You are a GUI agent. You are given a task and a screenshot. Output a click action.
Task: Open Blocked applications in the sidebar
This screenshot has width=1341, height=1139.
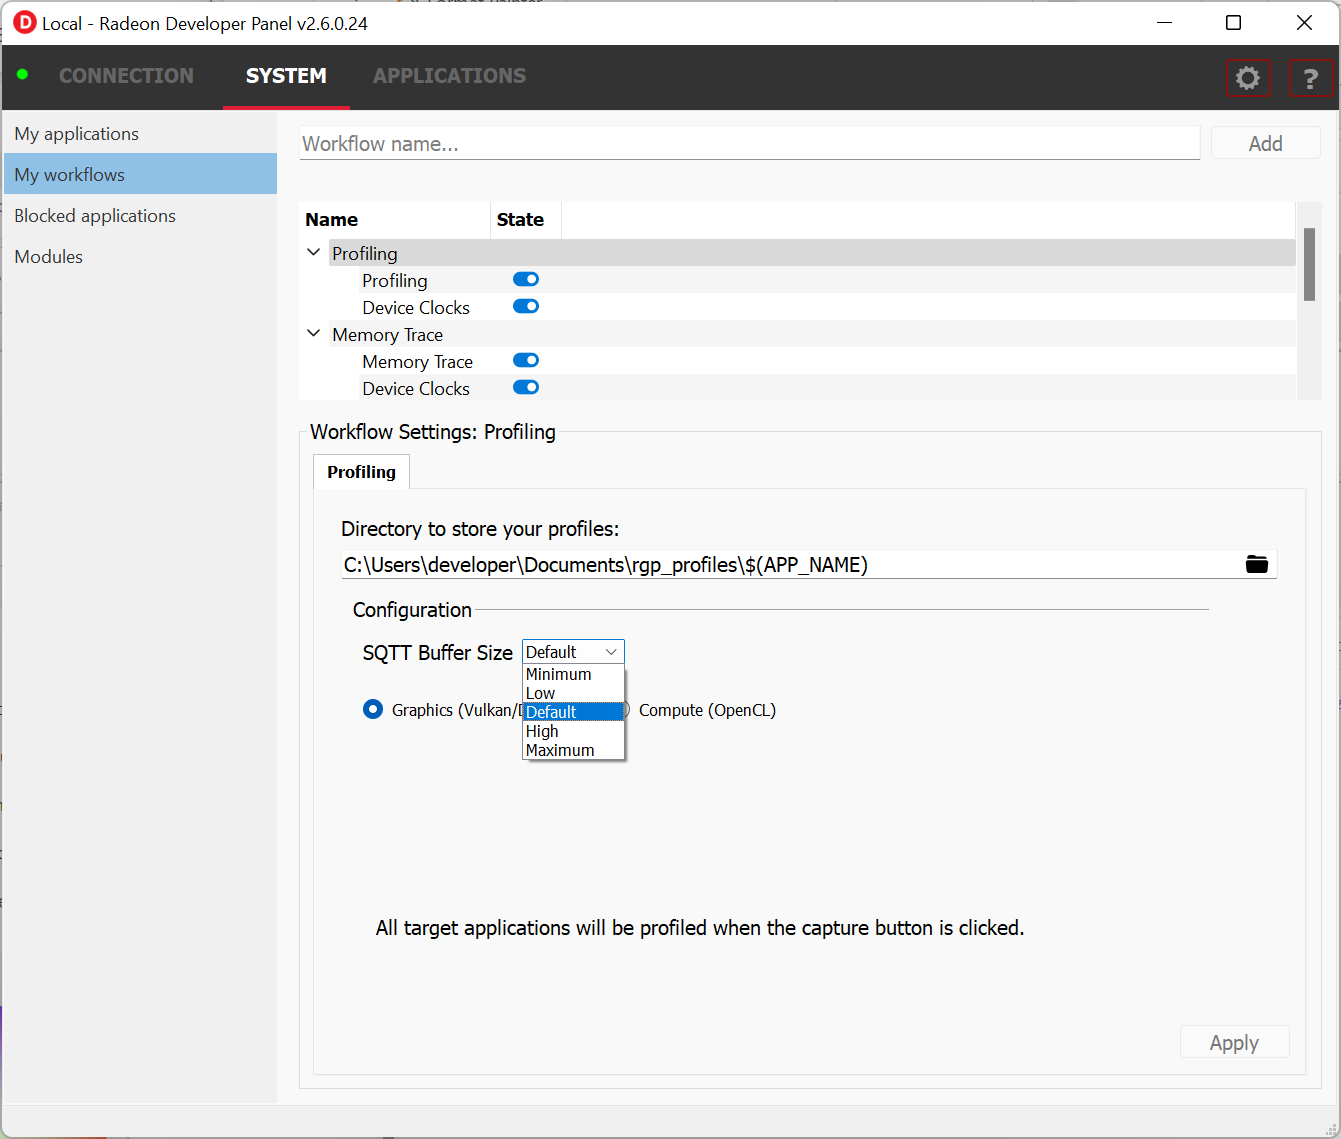tap(140, 215)
